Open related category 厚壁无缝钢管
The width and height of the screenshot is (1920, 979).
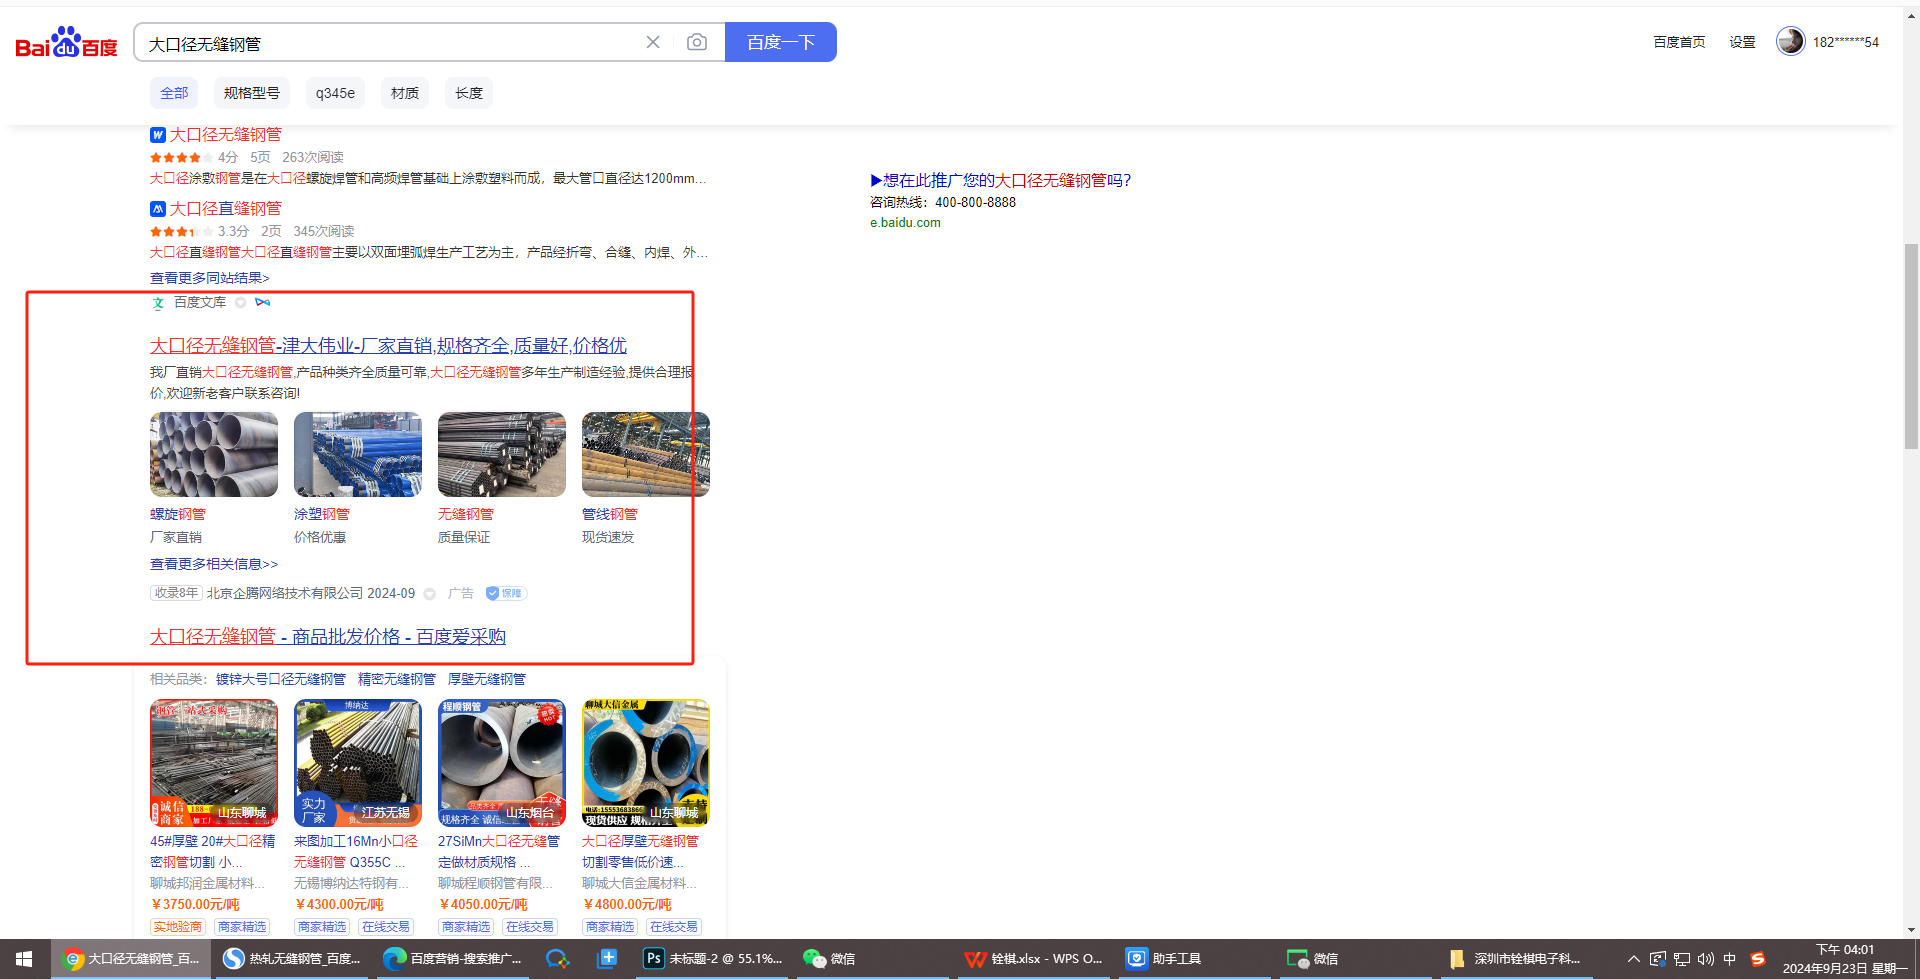(x=487, y=679)
